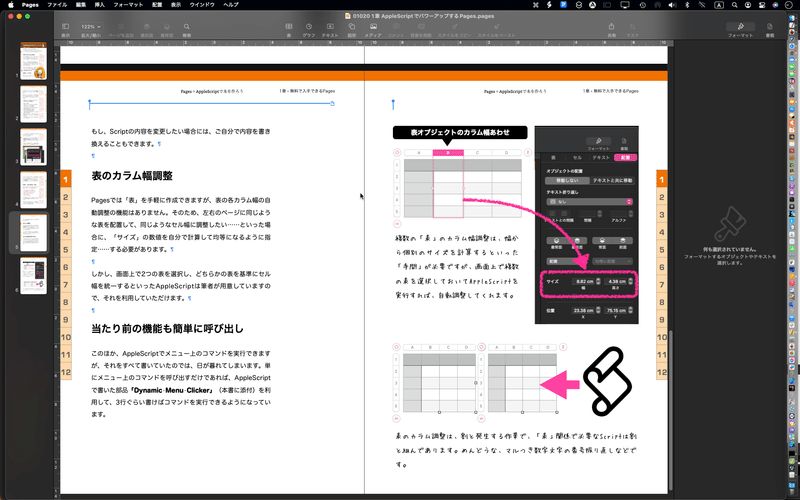The height and width of the screenshot is (500, 800).
Task: Select page 2 thumbnail in sidebar
Action: (33, 104)
